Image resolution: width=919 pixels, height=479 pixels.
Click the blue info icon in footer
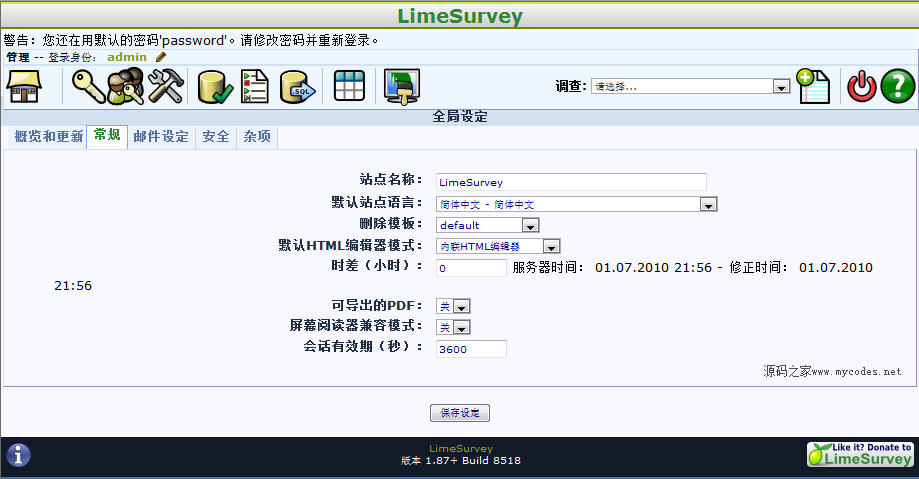(x=18, y=455)
